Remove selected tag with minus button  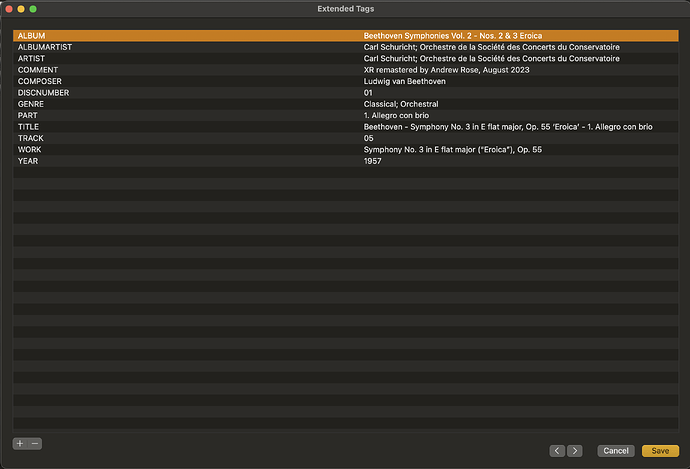(35, 443)
